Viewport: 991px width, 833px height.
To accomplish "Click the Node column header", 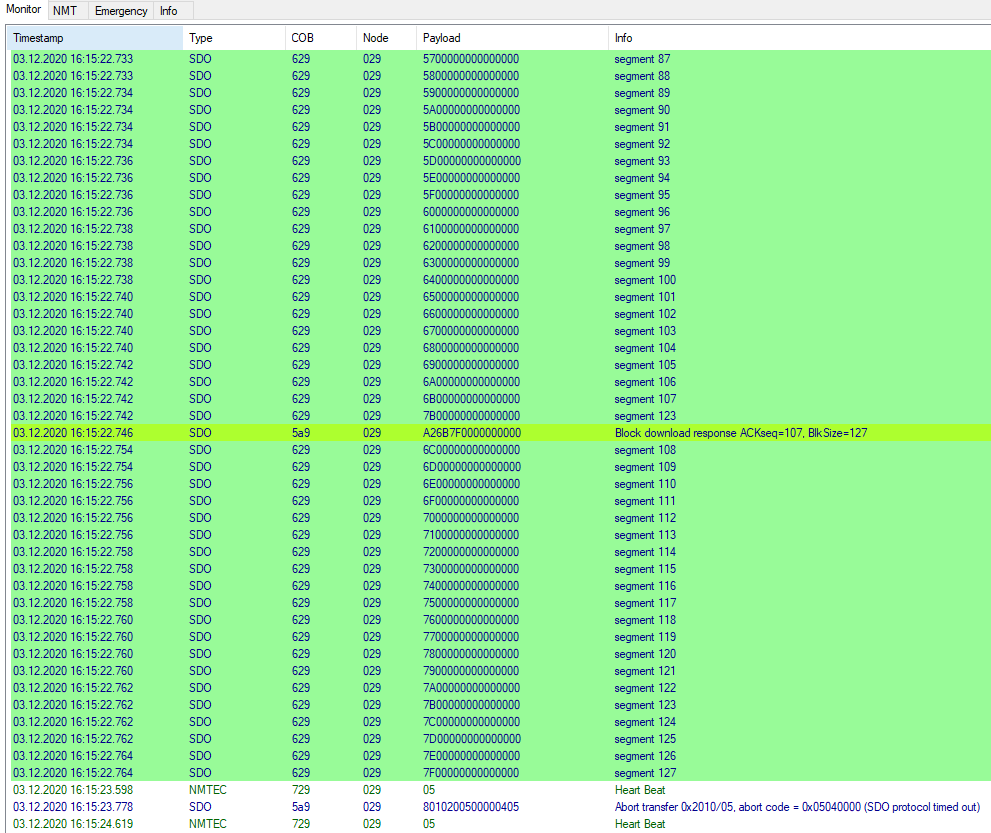I will pyautogui.click(x=385, y=37).
